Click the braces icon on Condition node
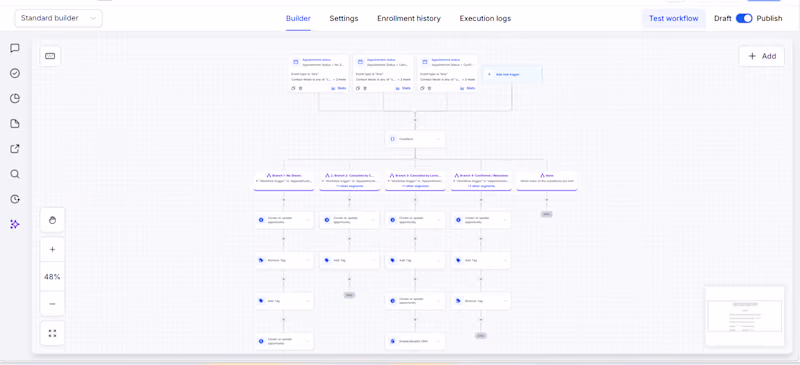This screenshot has width=800, height=365. click(x=392, y=139)
